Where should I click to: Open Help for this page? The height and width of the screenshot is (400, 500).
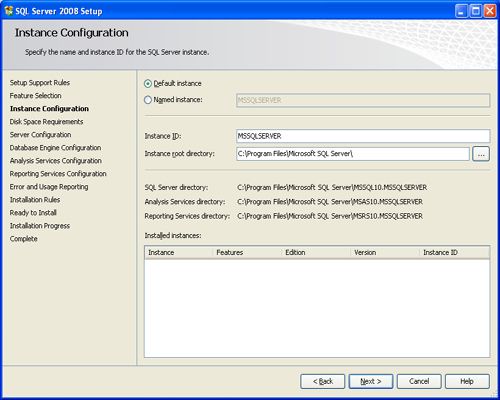click(467, 381)
